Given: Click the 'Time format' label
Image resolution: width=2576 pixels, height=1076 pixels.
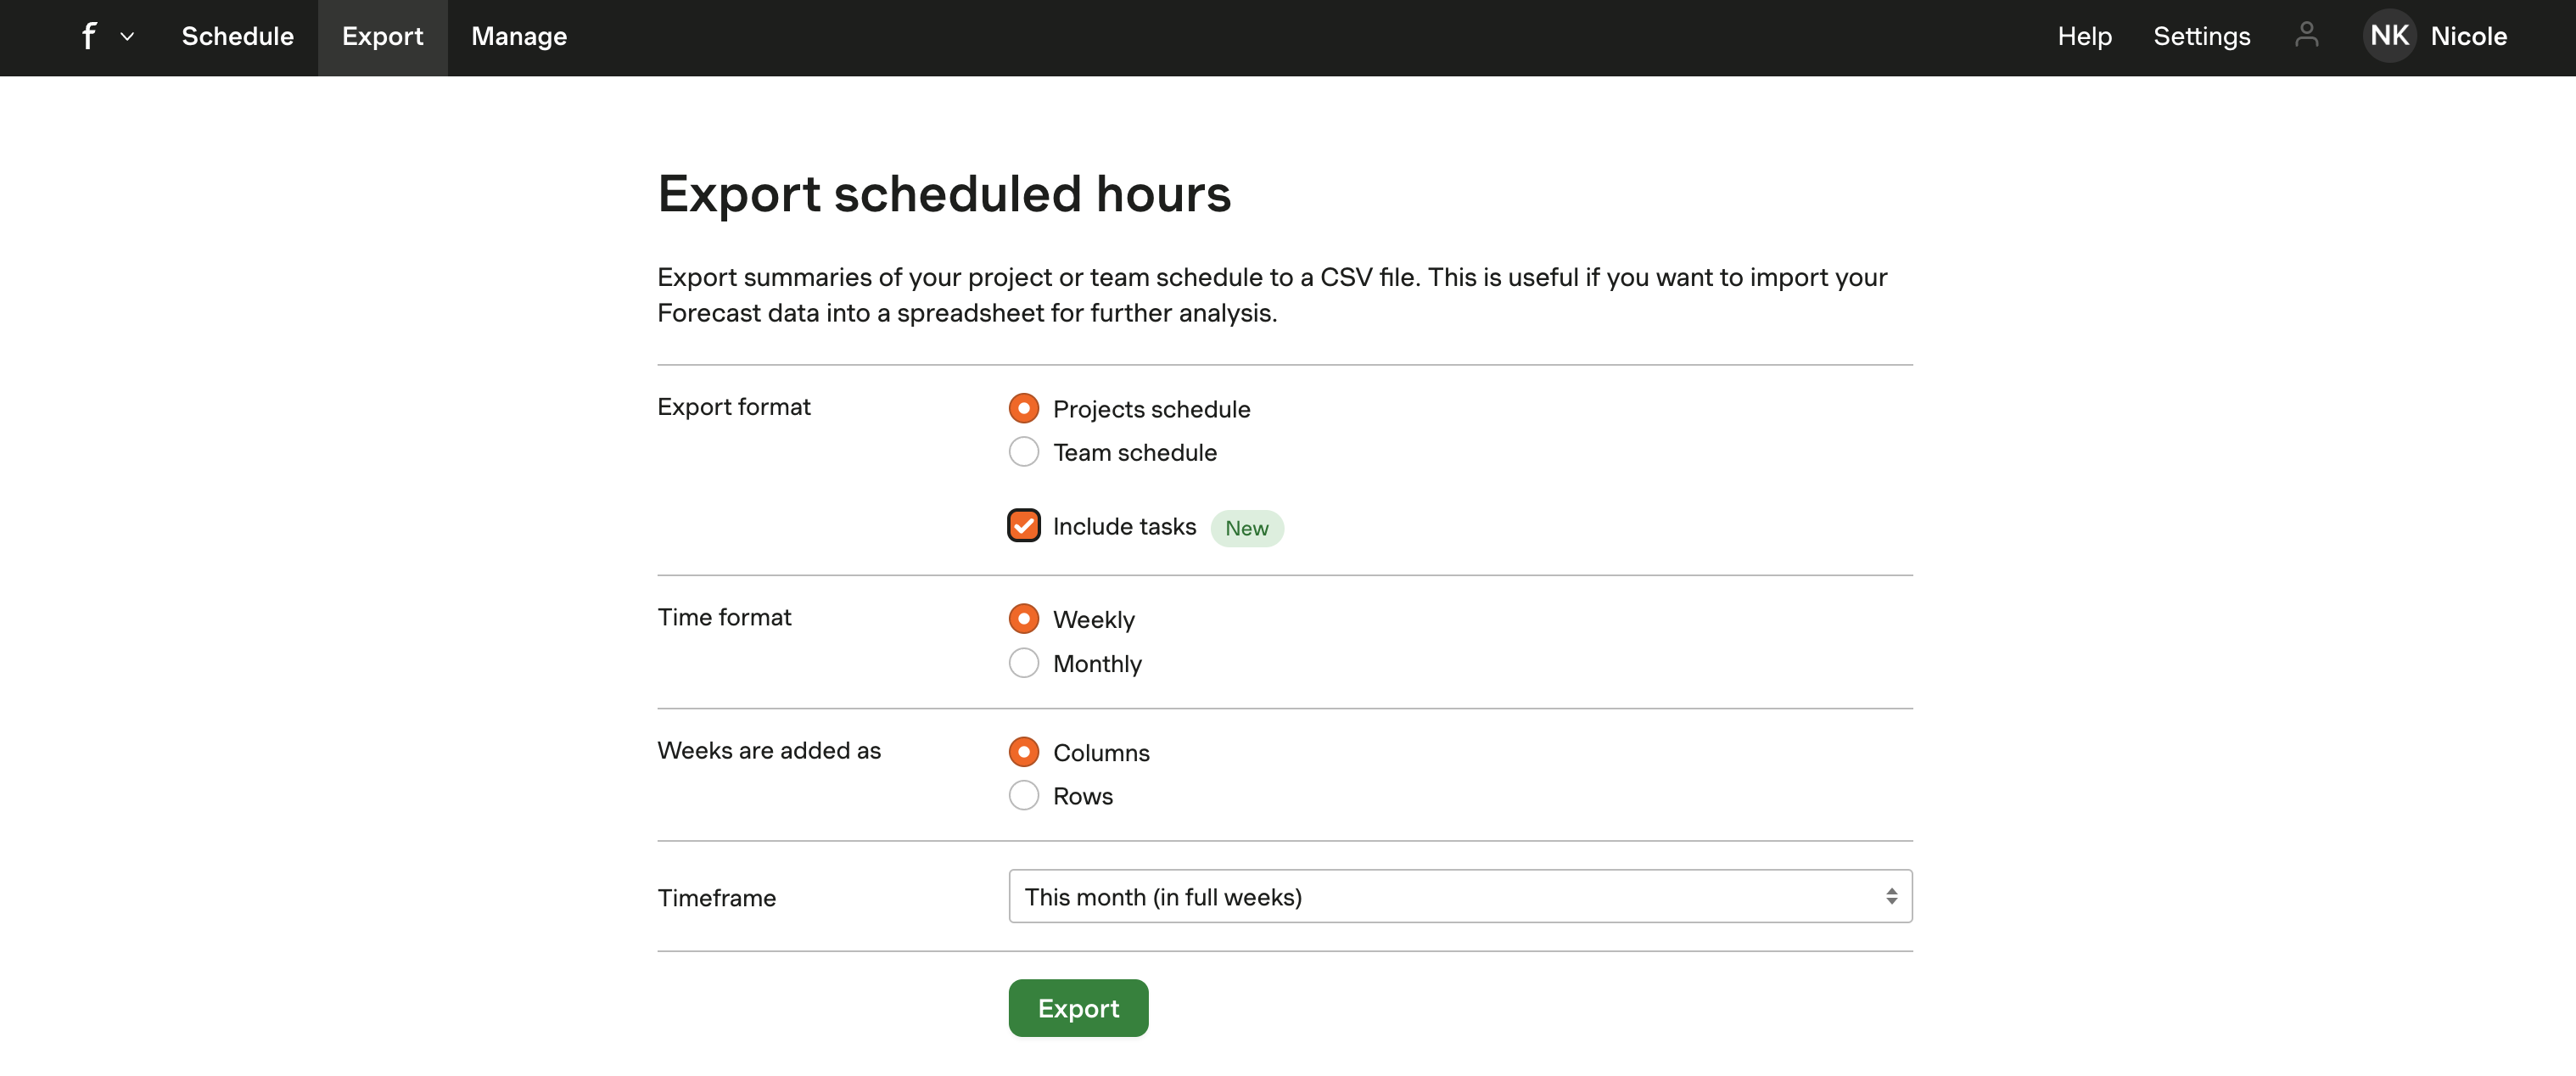Looking at the screenshot, I should [724, 617].
